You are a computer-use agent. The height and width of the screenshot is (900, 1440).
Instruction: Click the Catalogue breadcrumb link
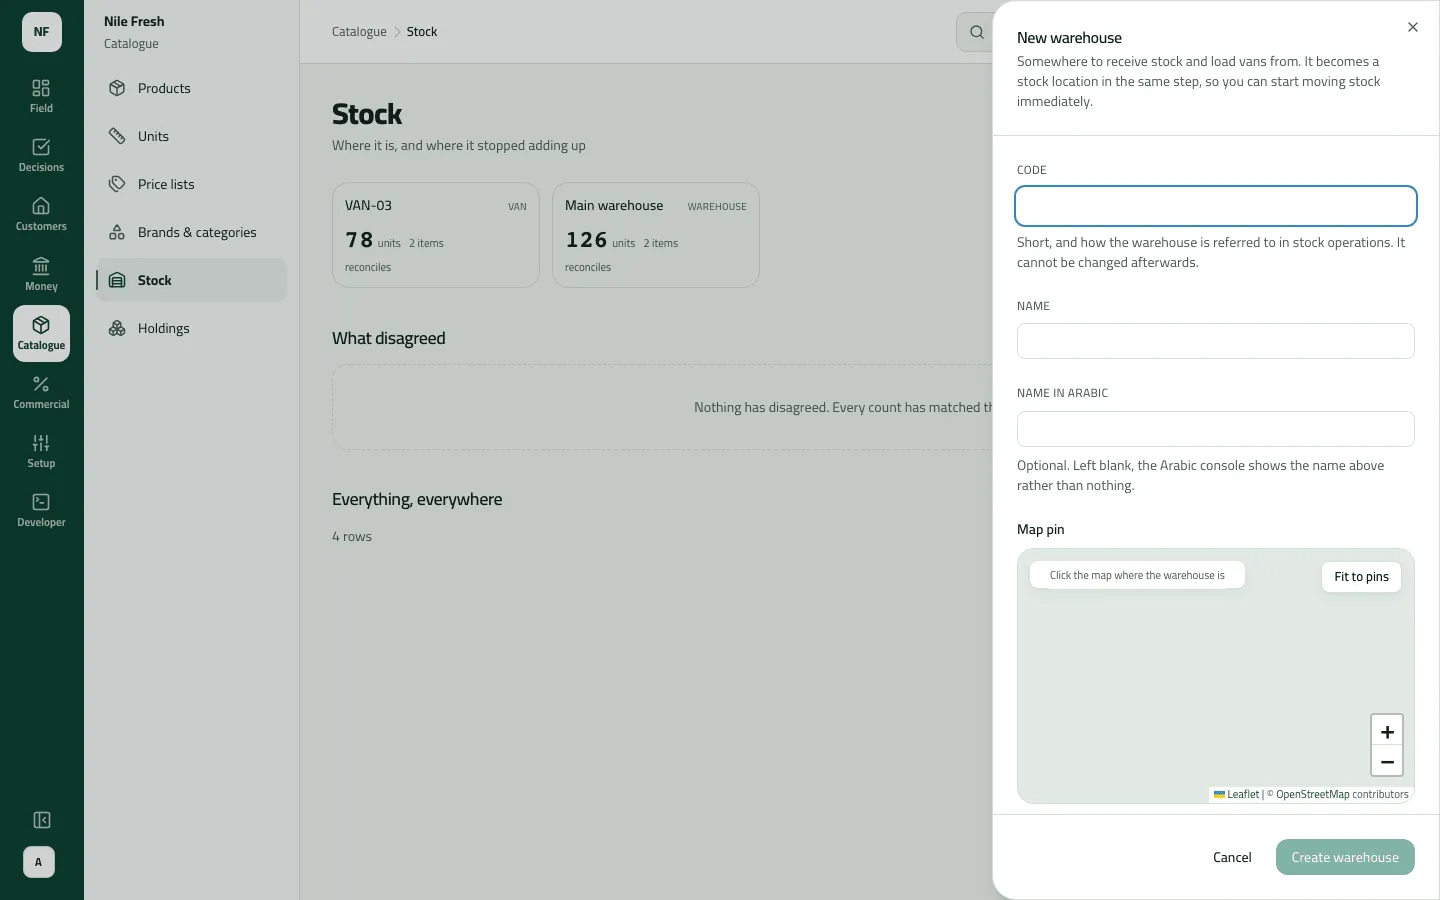[359, 32]
